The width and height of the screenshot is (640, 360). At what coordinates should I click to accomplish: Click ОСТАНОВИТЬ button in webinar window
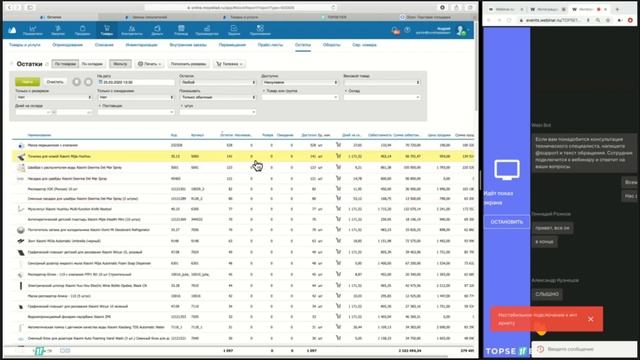[507, 222]
